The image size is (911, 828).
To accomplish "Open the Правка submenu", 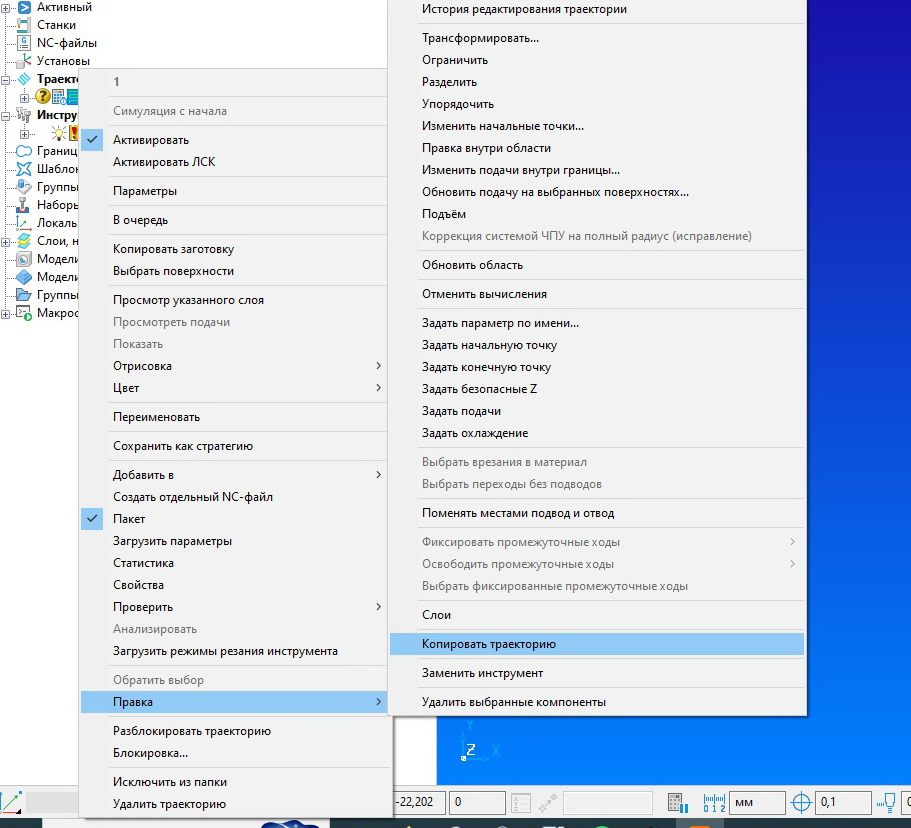I will click(234, 702).
